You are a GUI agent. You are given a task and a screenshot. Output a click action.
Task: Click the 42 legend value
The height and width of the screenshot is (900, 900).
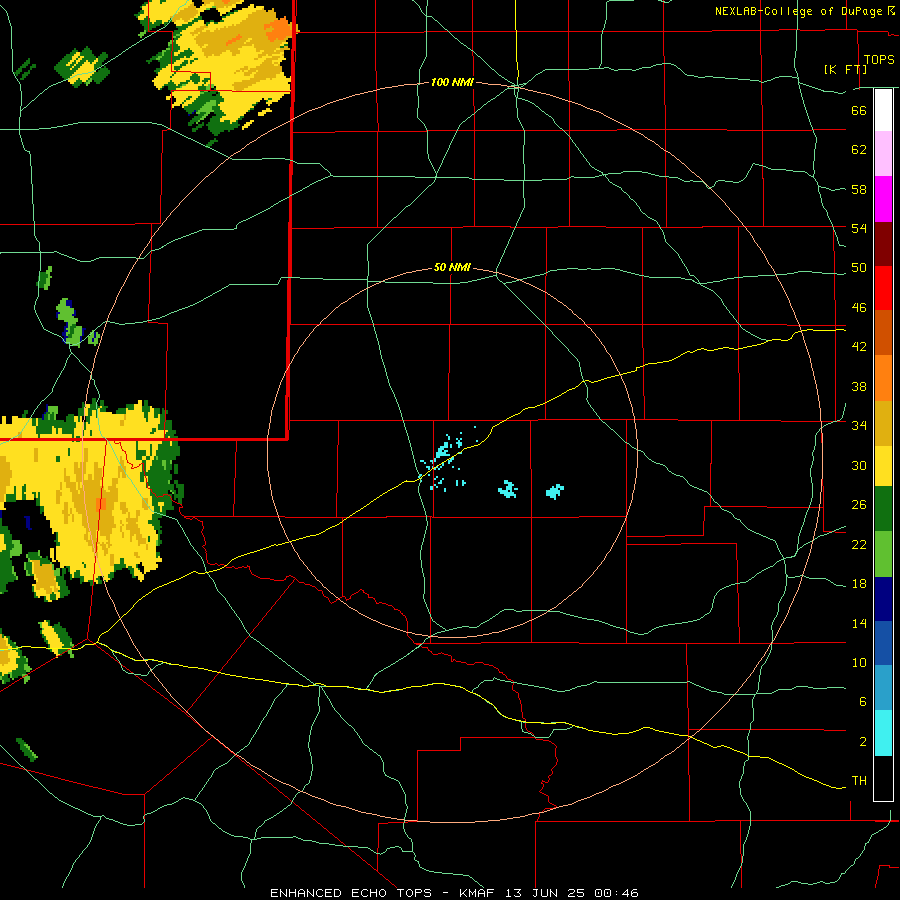[x=859, y=346]
